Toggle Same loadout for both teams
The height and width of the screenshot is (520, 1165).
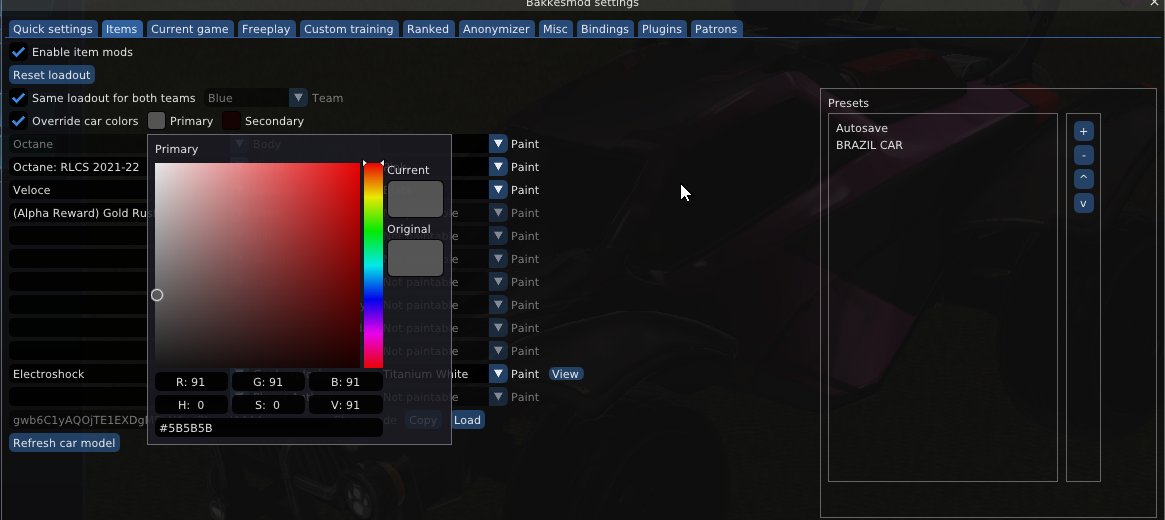pos(19,98)
